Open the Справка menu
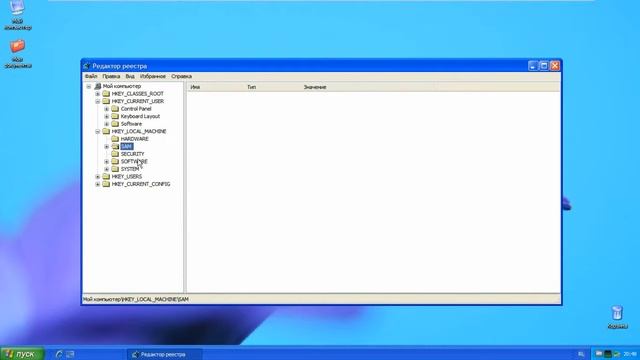Image resolution: width=640 pixels, height=360 pixels. coord(181,76)
